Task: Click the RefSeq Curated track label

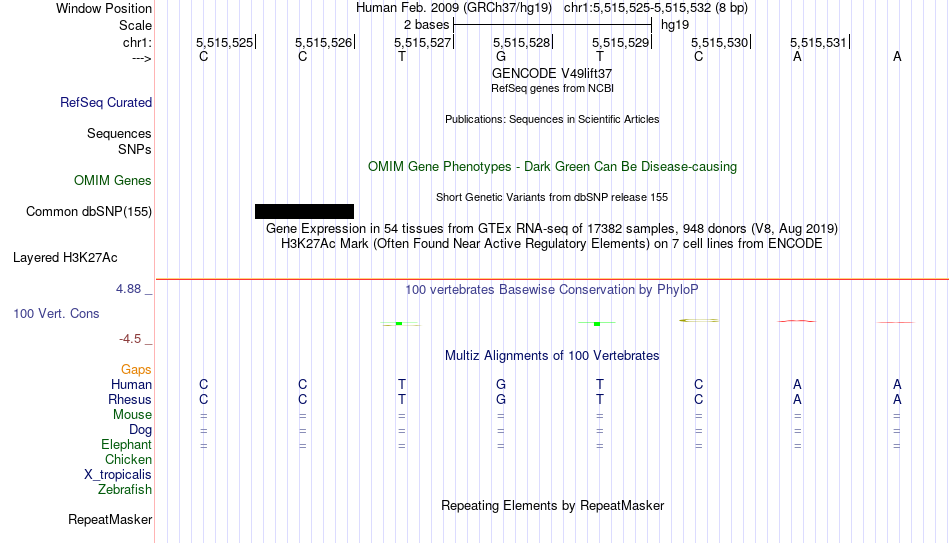Action: [105, 102]
